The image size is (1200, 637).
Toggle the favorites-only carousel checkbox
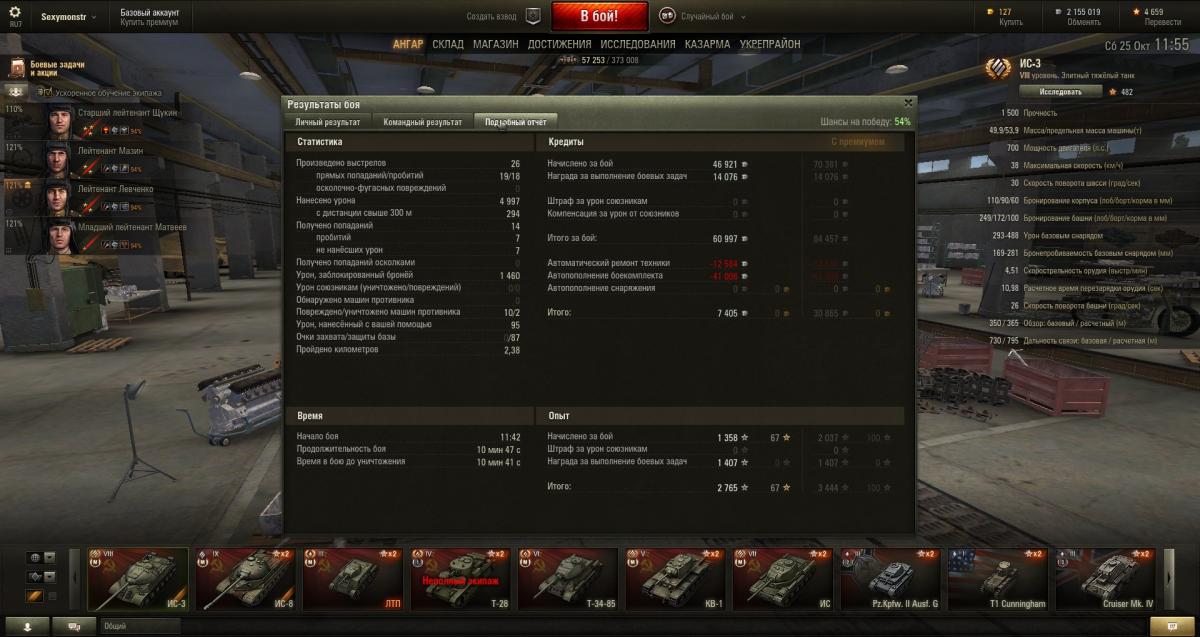click(x=53, y=596)
